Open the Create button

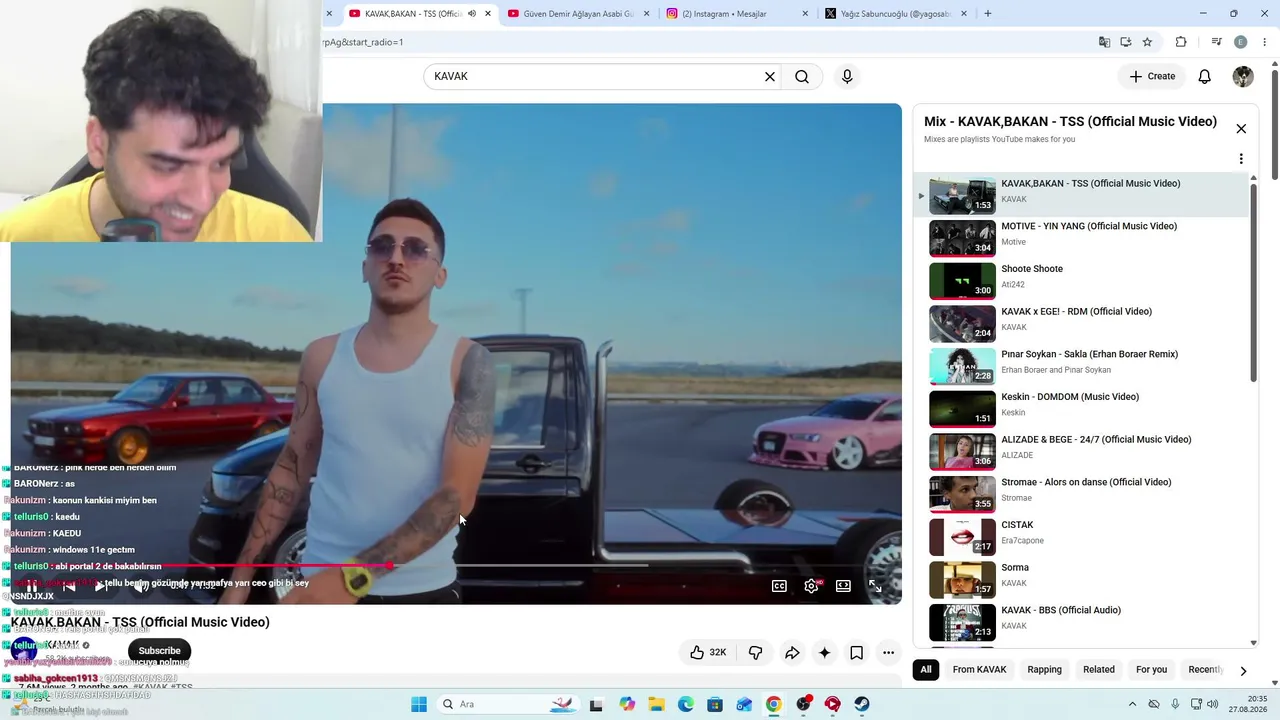1152,76
